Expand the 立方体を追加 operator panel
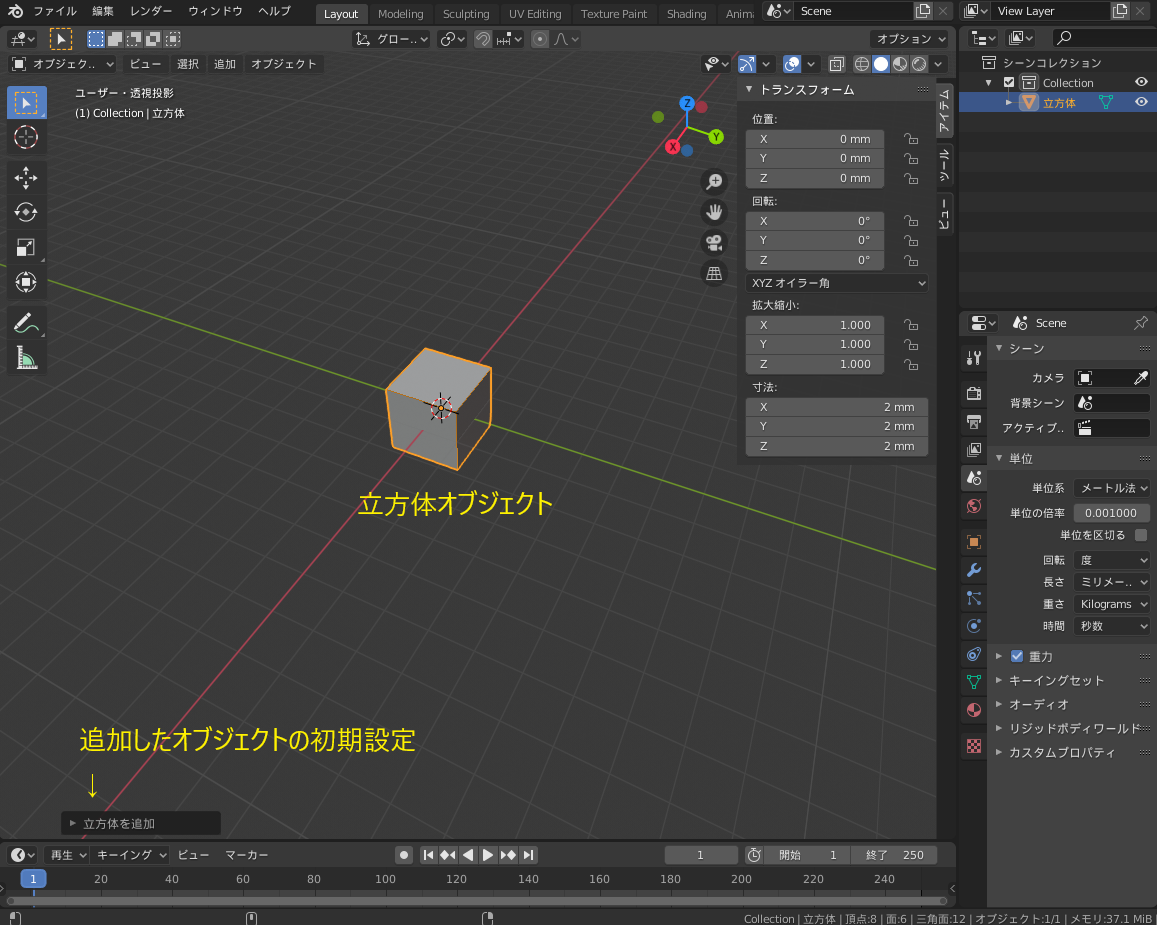Image resolution: width=1157 pixels, height=925 pixels. pos(140,823)
